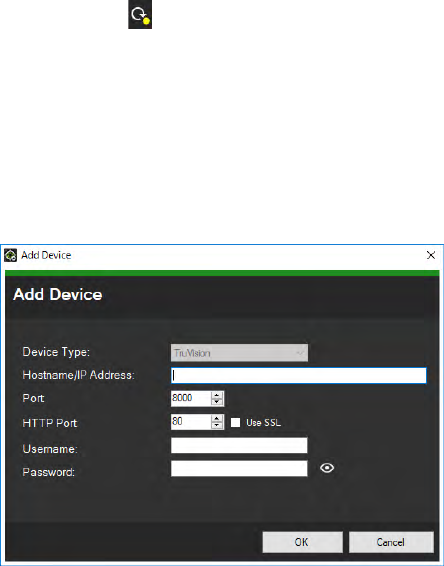Image resolution: width=444 pixels, height=566 pixels.
Task: Click the application icon in title bar
Action: (10, 255)
